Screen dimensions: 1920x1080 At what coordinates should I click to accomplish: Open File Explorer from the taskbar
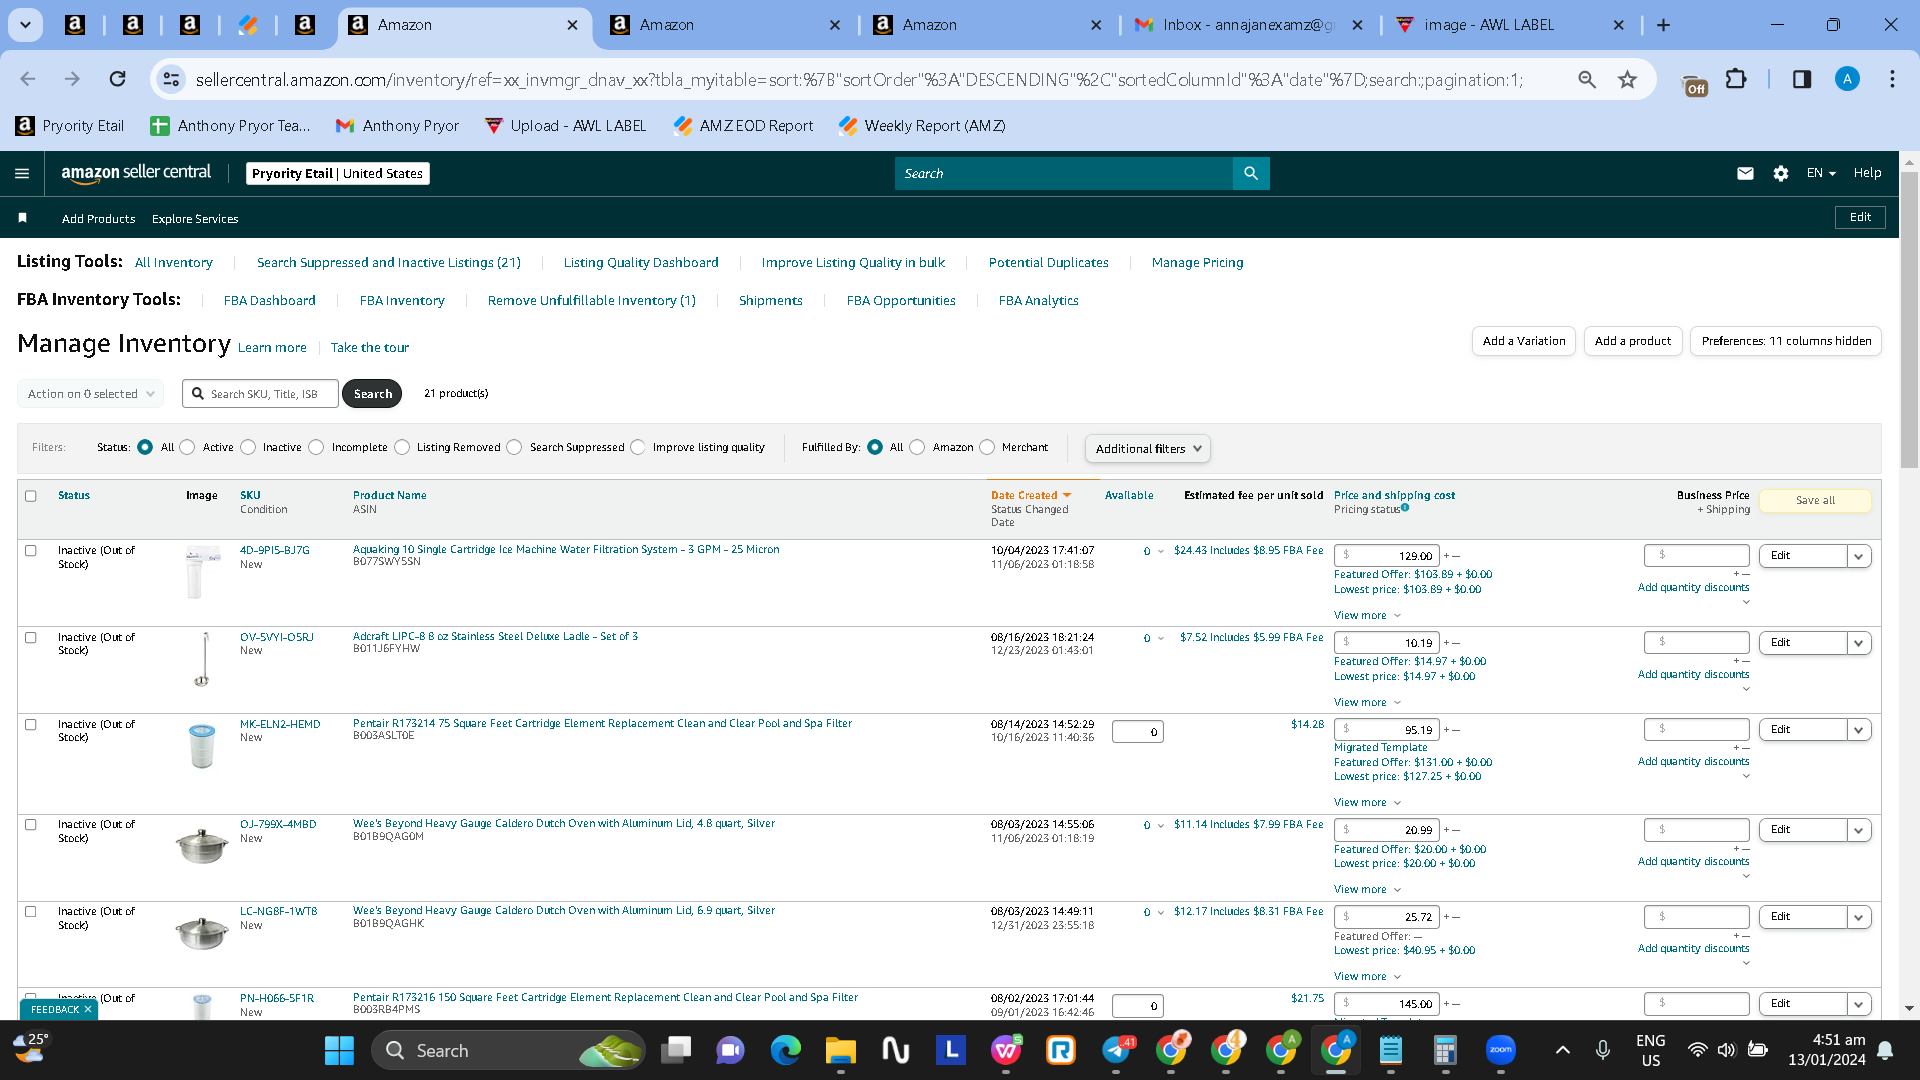(x=840, y=1050)
